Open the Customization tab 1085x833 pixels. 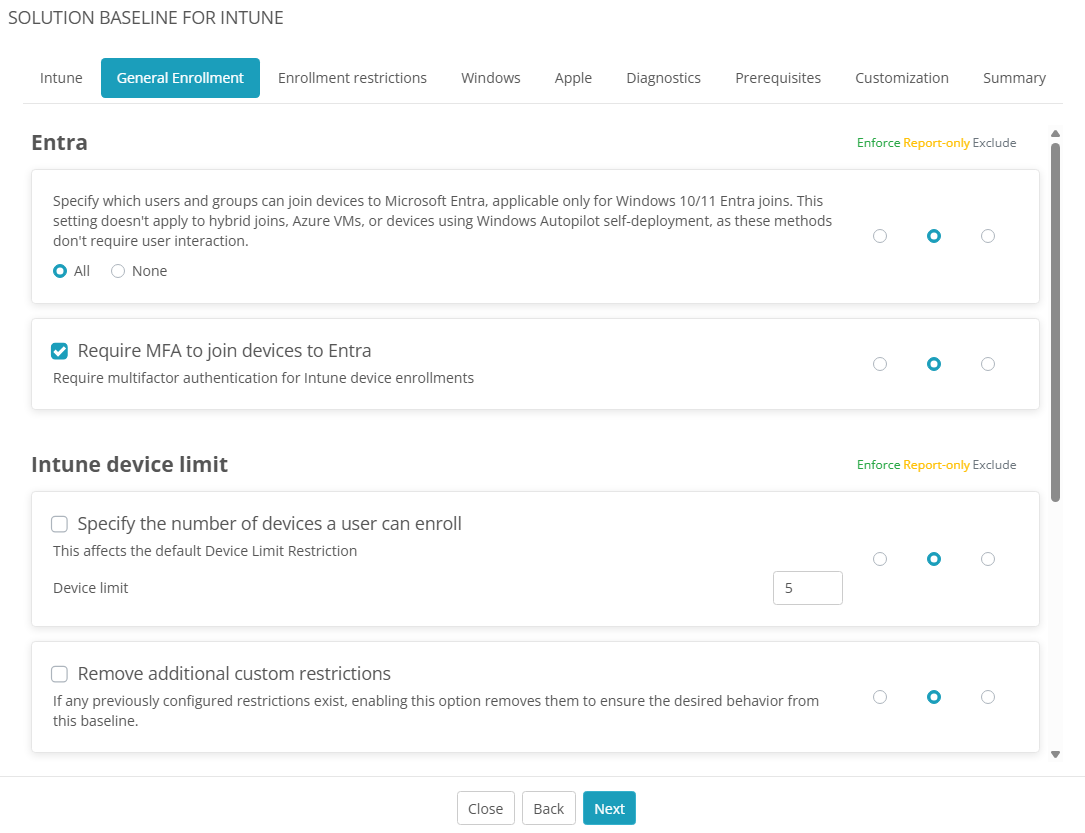coord(902,78)
